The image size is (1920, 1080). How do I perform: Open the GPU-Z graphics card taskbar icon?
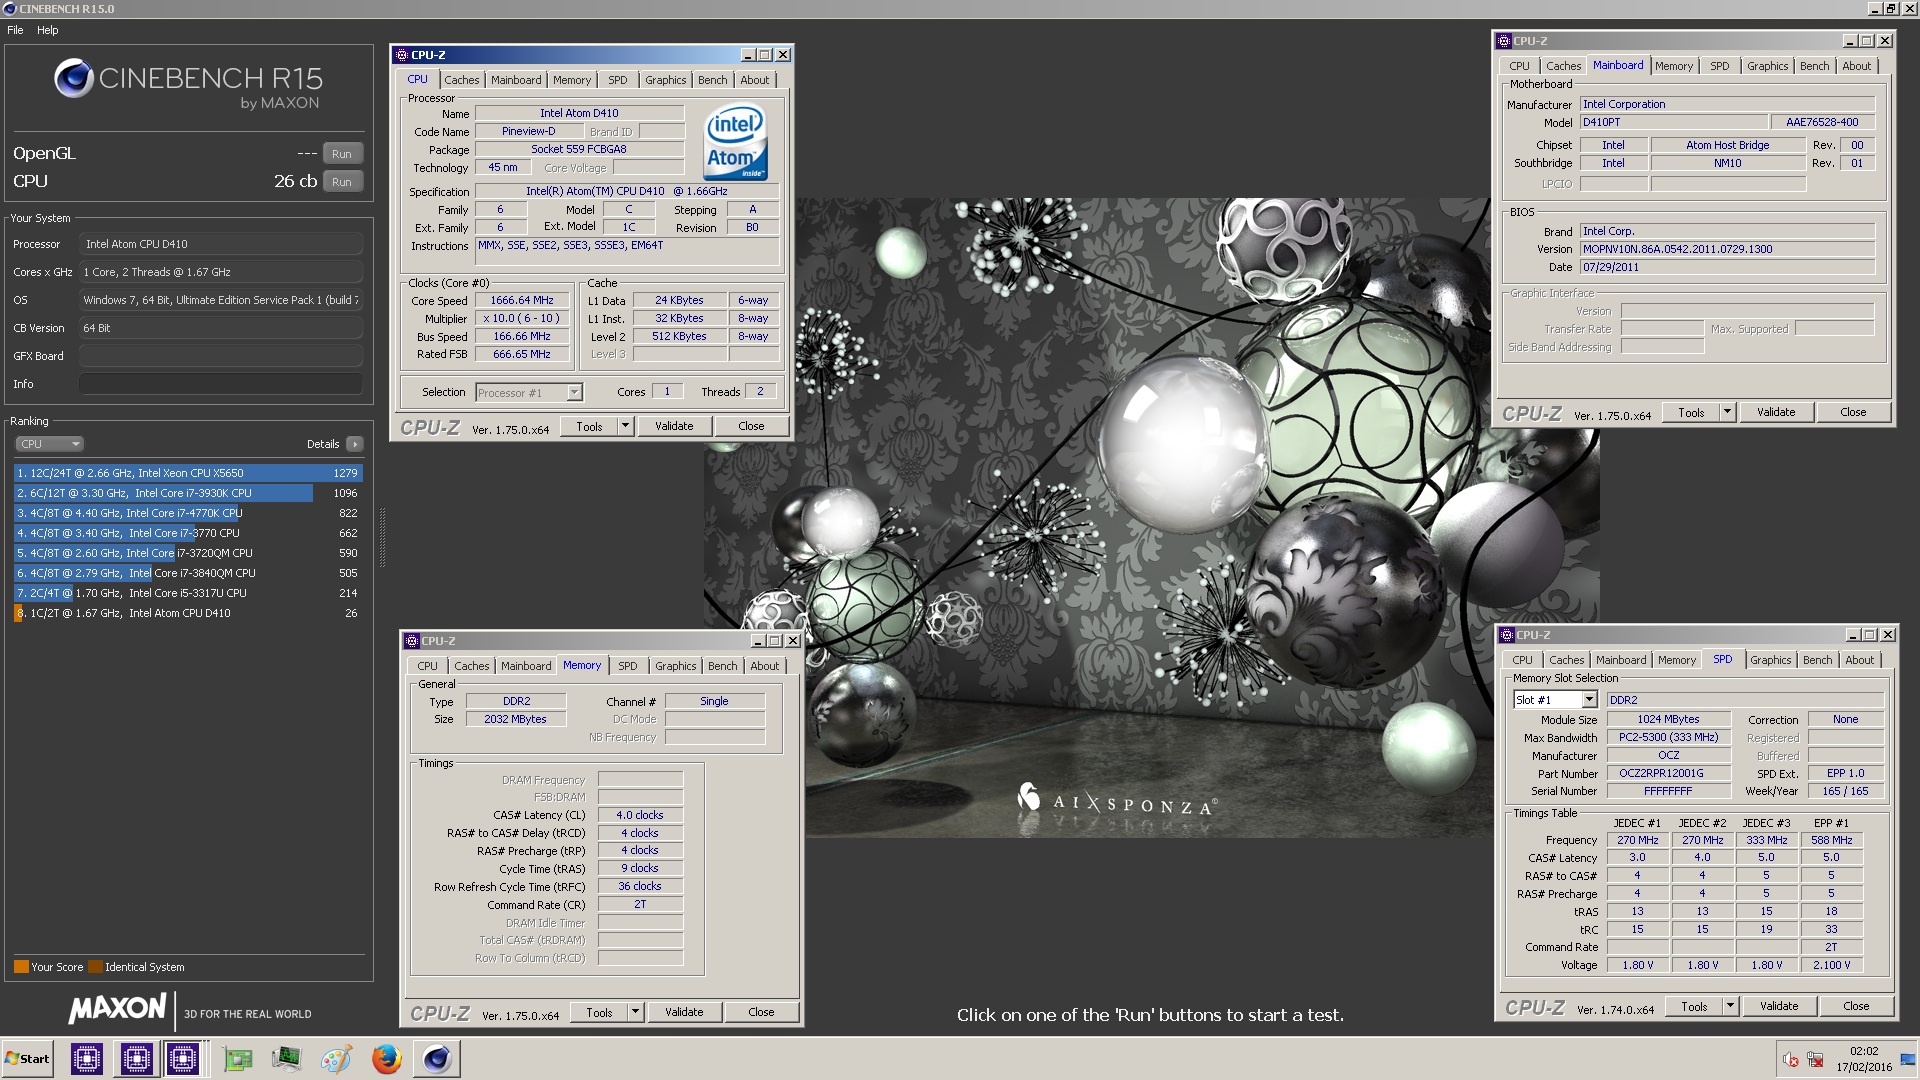click(x=237, y=1059)
